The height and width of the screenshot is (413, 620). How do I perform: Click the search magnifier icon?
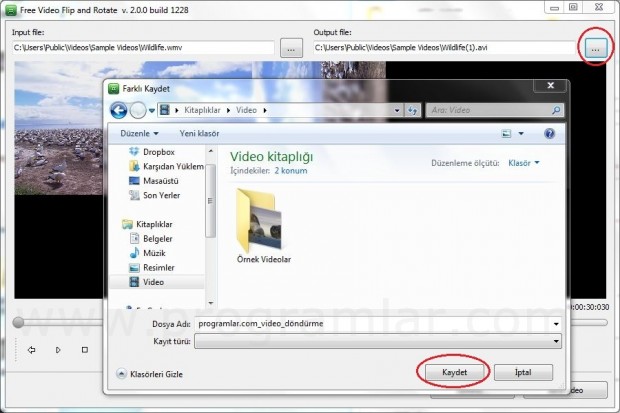(x=556, y=110)
